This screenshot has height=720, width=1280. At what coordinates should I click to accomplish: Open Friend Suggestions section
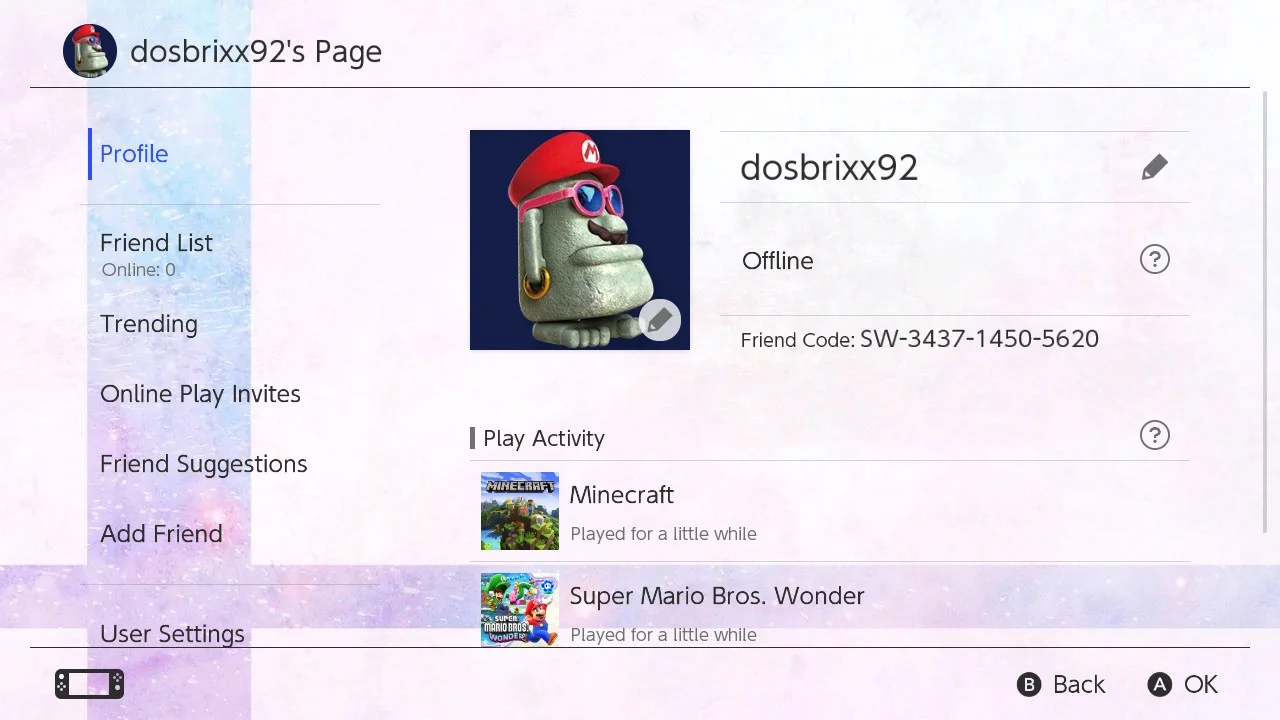pos(203,464)
